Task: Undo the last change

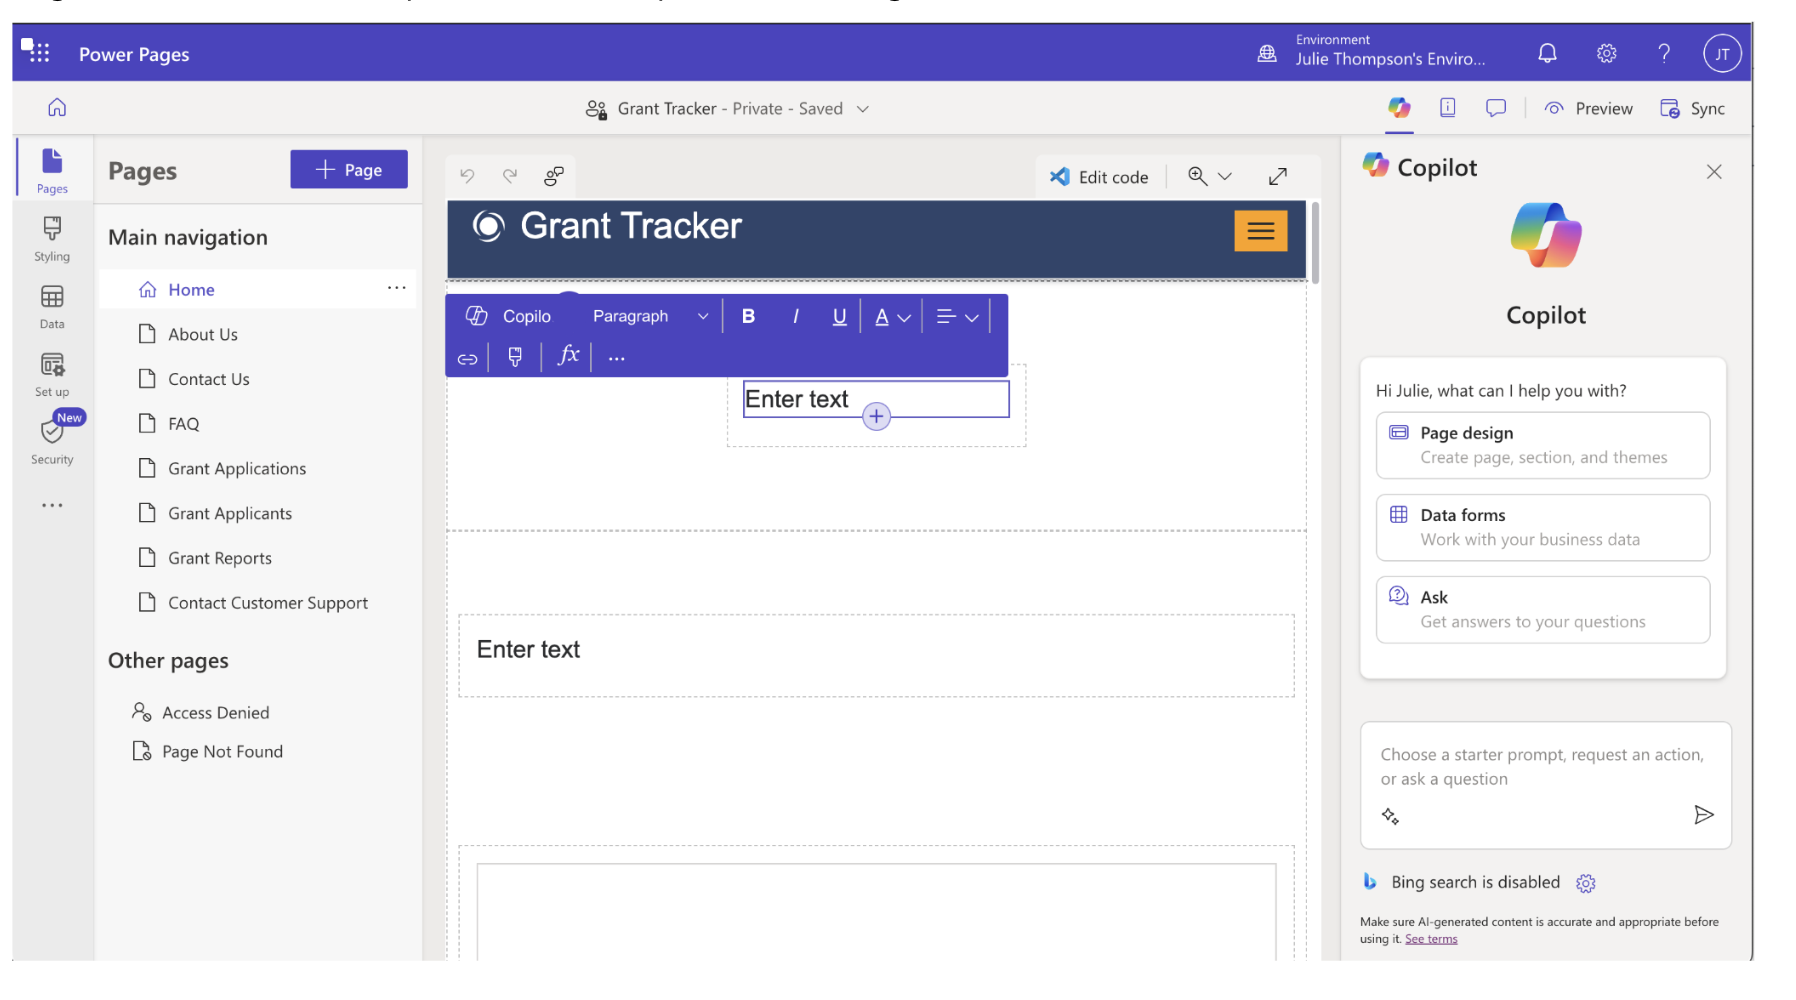Action: [x=467, y=177]
